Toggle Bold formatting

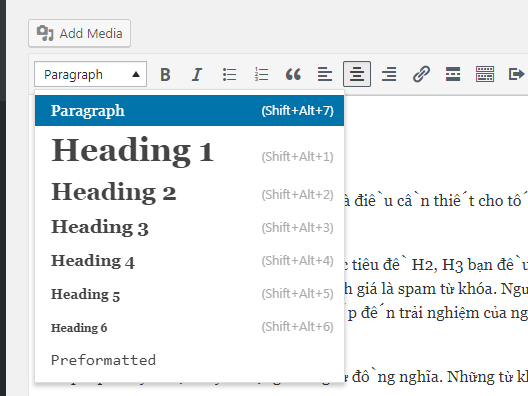point(165,74)
